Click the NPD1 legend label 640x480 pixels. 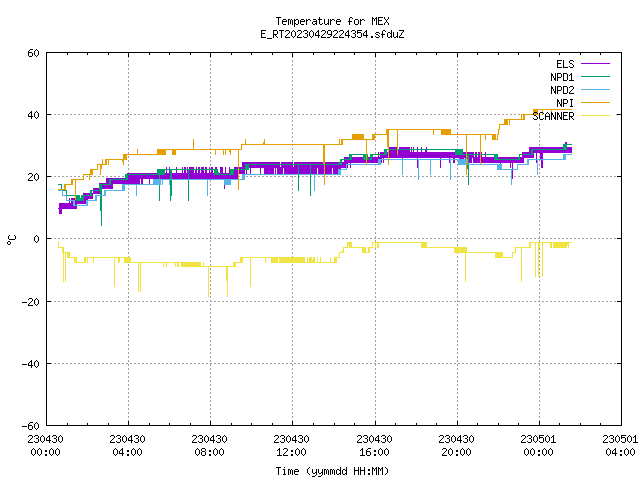[x=562, y=77]
